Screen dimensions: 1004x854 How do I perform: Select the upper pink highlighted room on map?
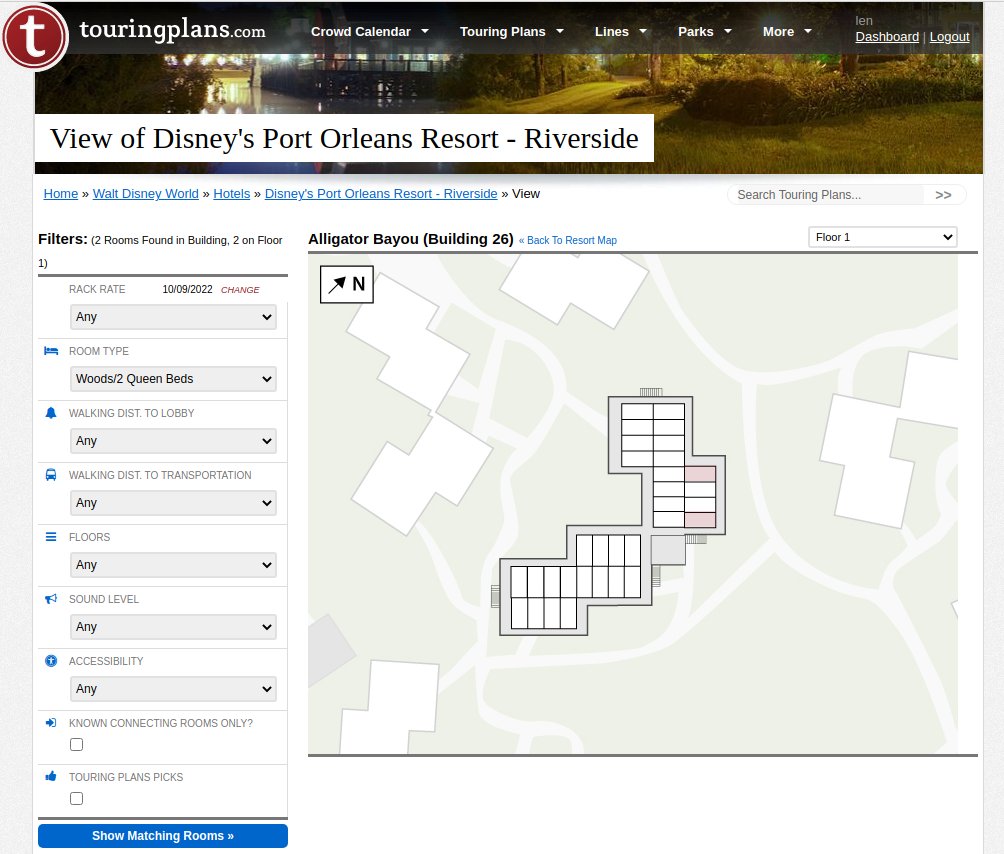point(700,474)
